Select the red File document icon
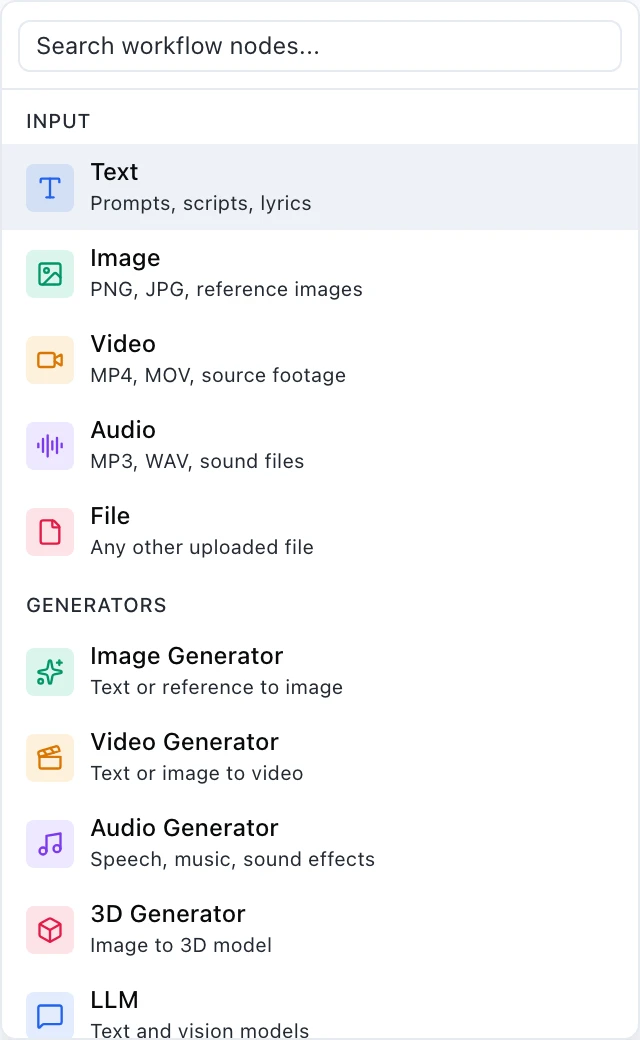 (x=50, y=532)
